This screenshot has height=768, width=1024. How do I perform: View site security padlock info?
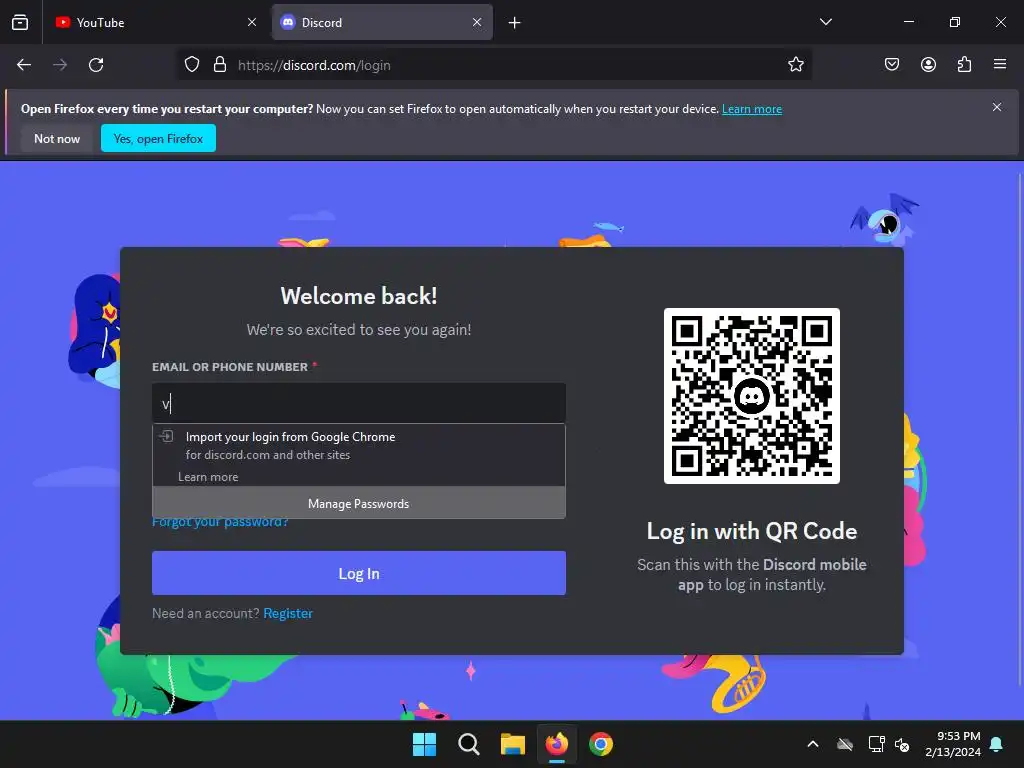(220, 65)
